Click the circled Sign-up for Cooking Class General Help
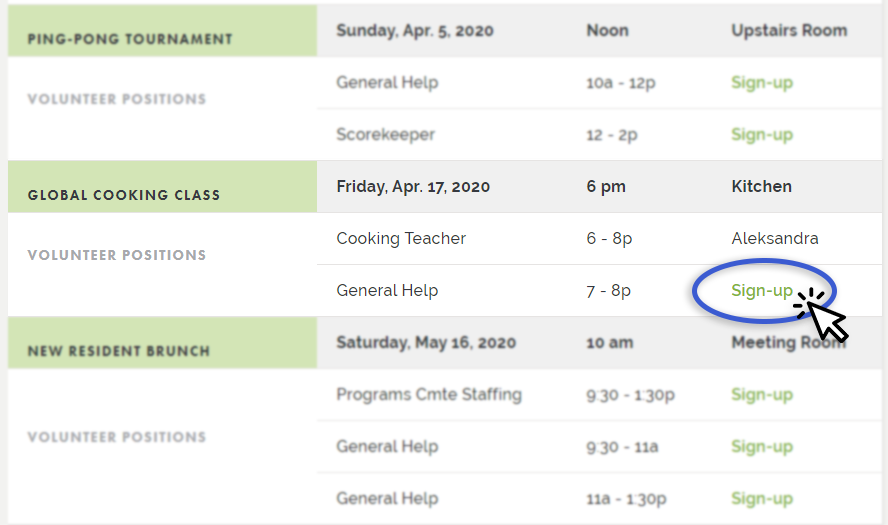The width and height of the screenshot is (888, 525). [762, 291]
